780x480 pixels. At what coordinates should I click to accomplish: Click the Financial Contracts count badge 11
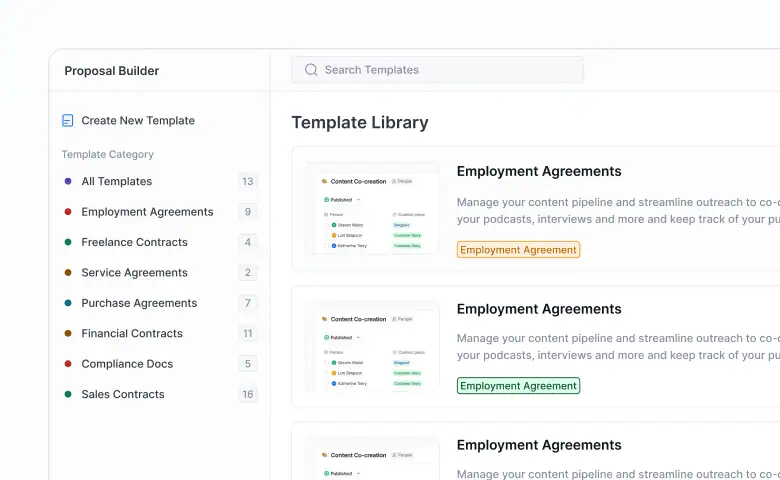click(248, 334)
